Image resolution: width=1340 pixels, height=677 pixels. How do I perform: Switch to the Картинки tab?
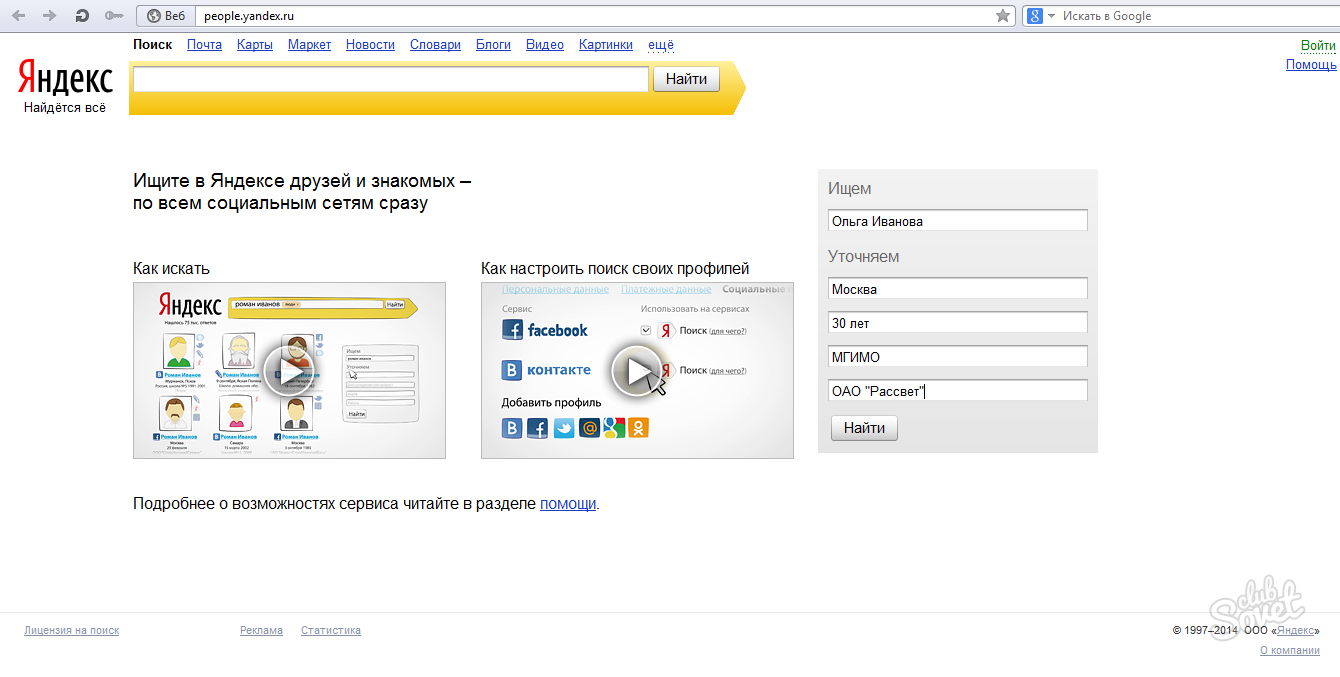(x=605, y=45)
